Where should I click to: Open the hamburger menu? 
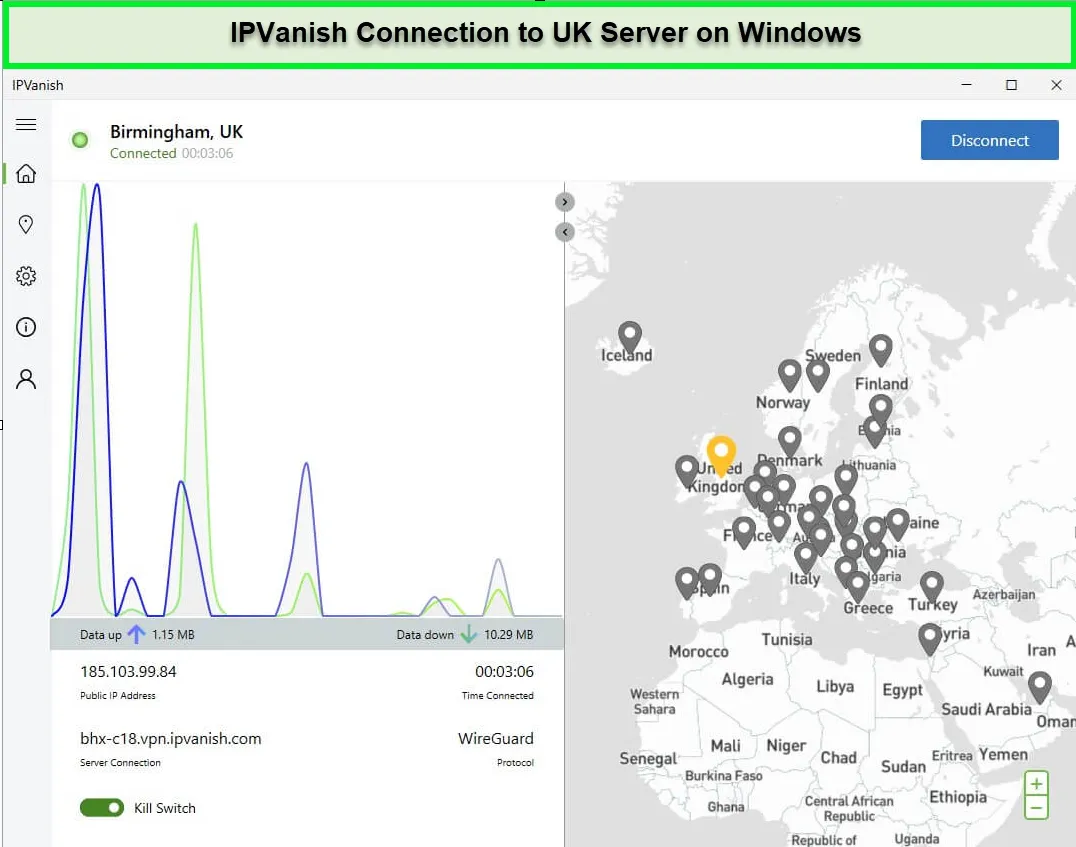pyautogui.click(x=26, y=124)
